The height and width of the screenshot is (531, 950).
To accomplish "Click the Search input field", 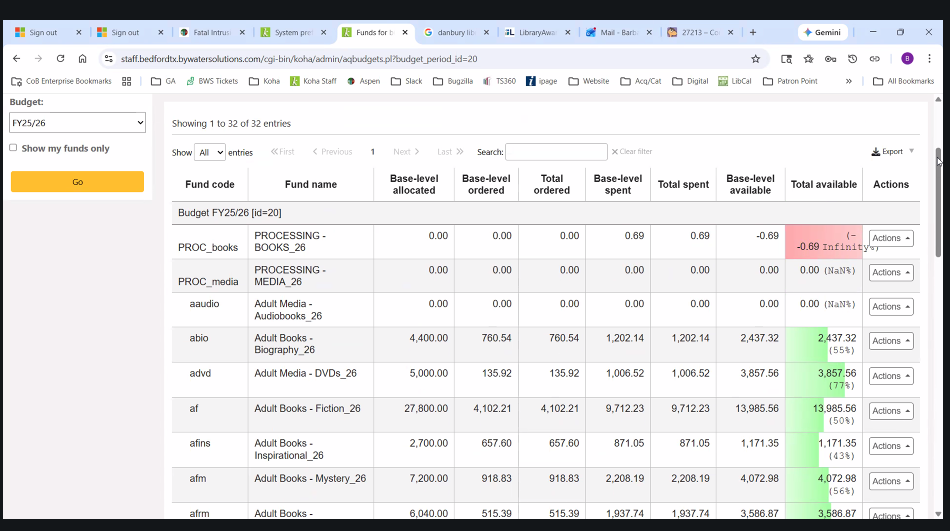I will (x=556, y=152).
